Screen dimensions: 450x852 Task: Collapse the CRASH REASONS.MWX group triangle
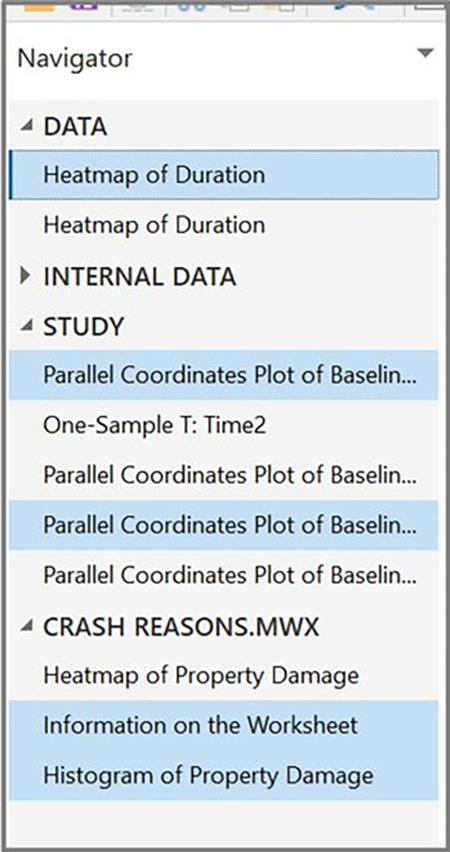coord(25,626)
